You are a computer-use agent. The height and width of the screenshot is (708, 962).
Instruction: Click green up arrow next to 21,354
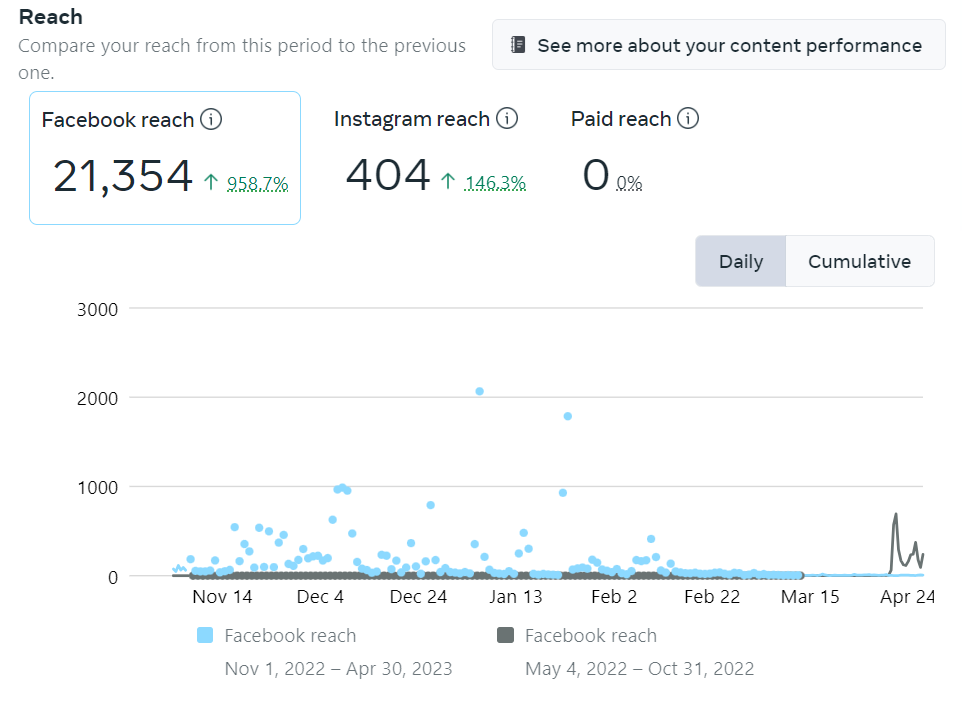pos(211,182)
